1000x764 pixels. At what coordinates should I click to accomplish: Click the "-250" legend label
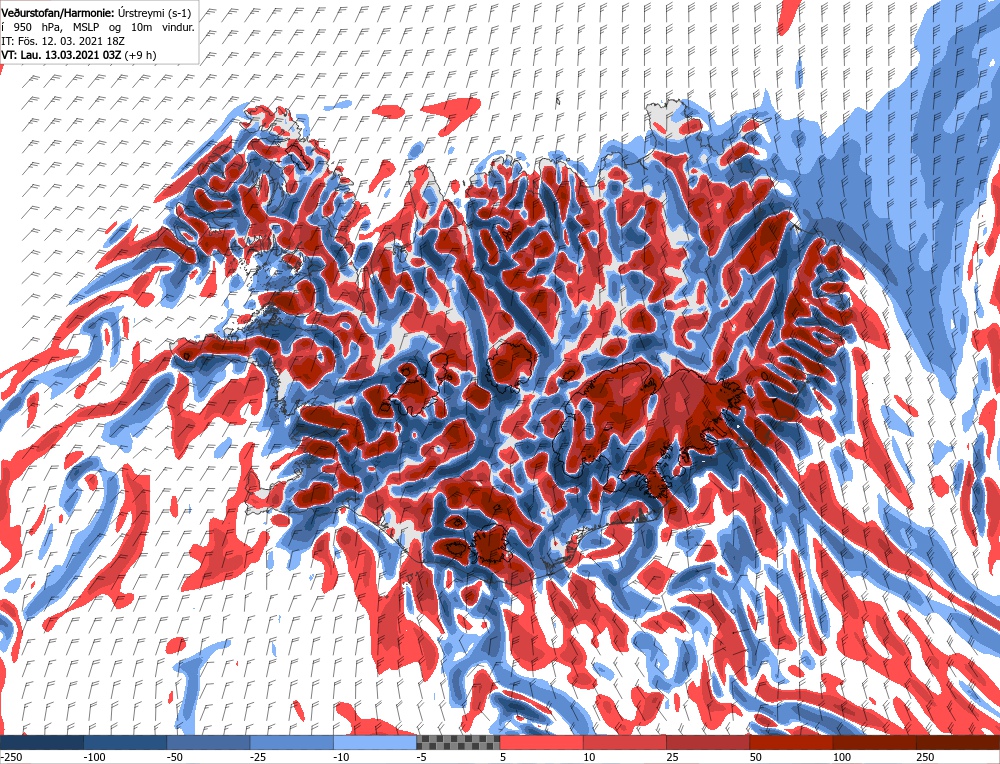(11, 757)
